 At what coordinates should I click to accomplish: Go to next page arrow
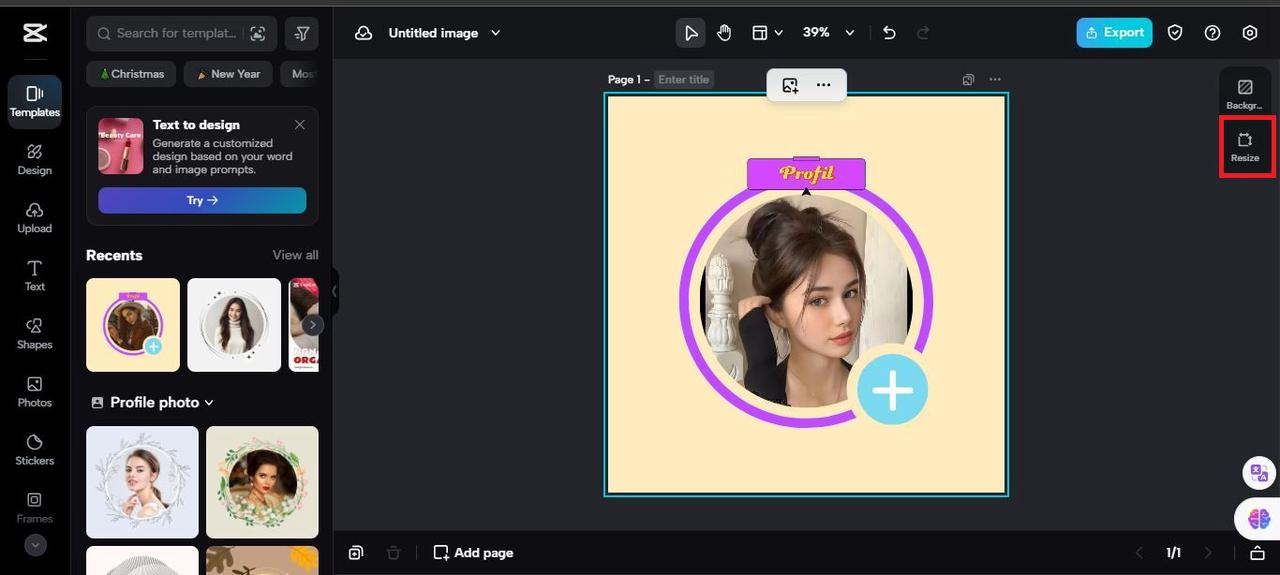tap(1208, 553)
